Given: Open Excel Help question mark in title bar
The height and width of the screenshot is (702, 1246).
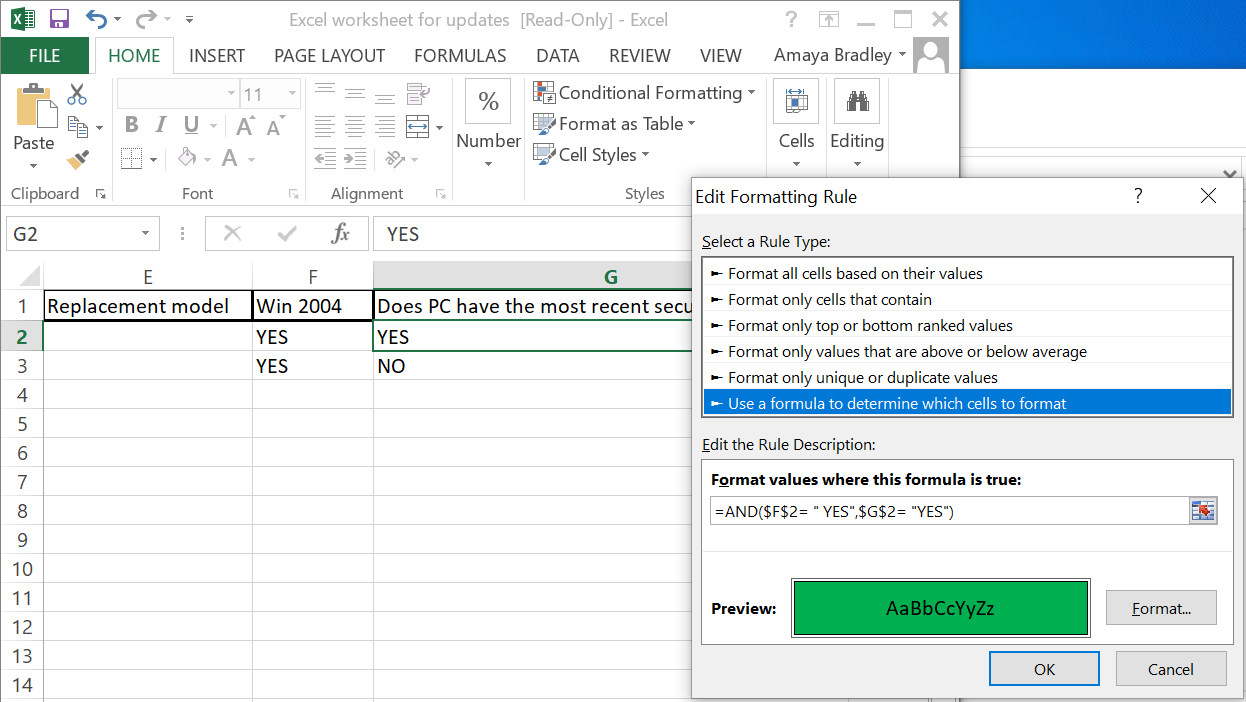Looking at the screenshot, I should [x=792, y=19].
